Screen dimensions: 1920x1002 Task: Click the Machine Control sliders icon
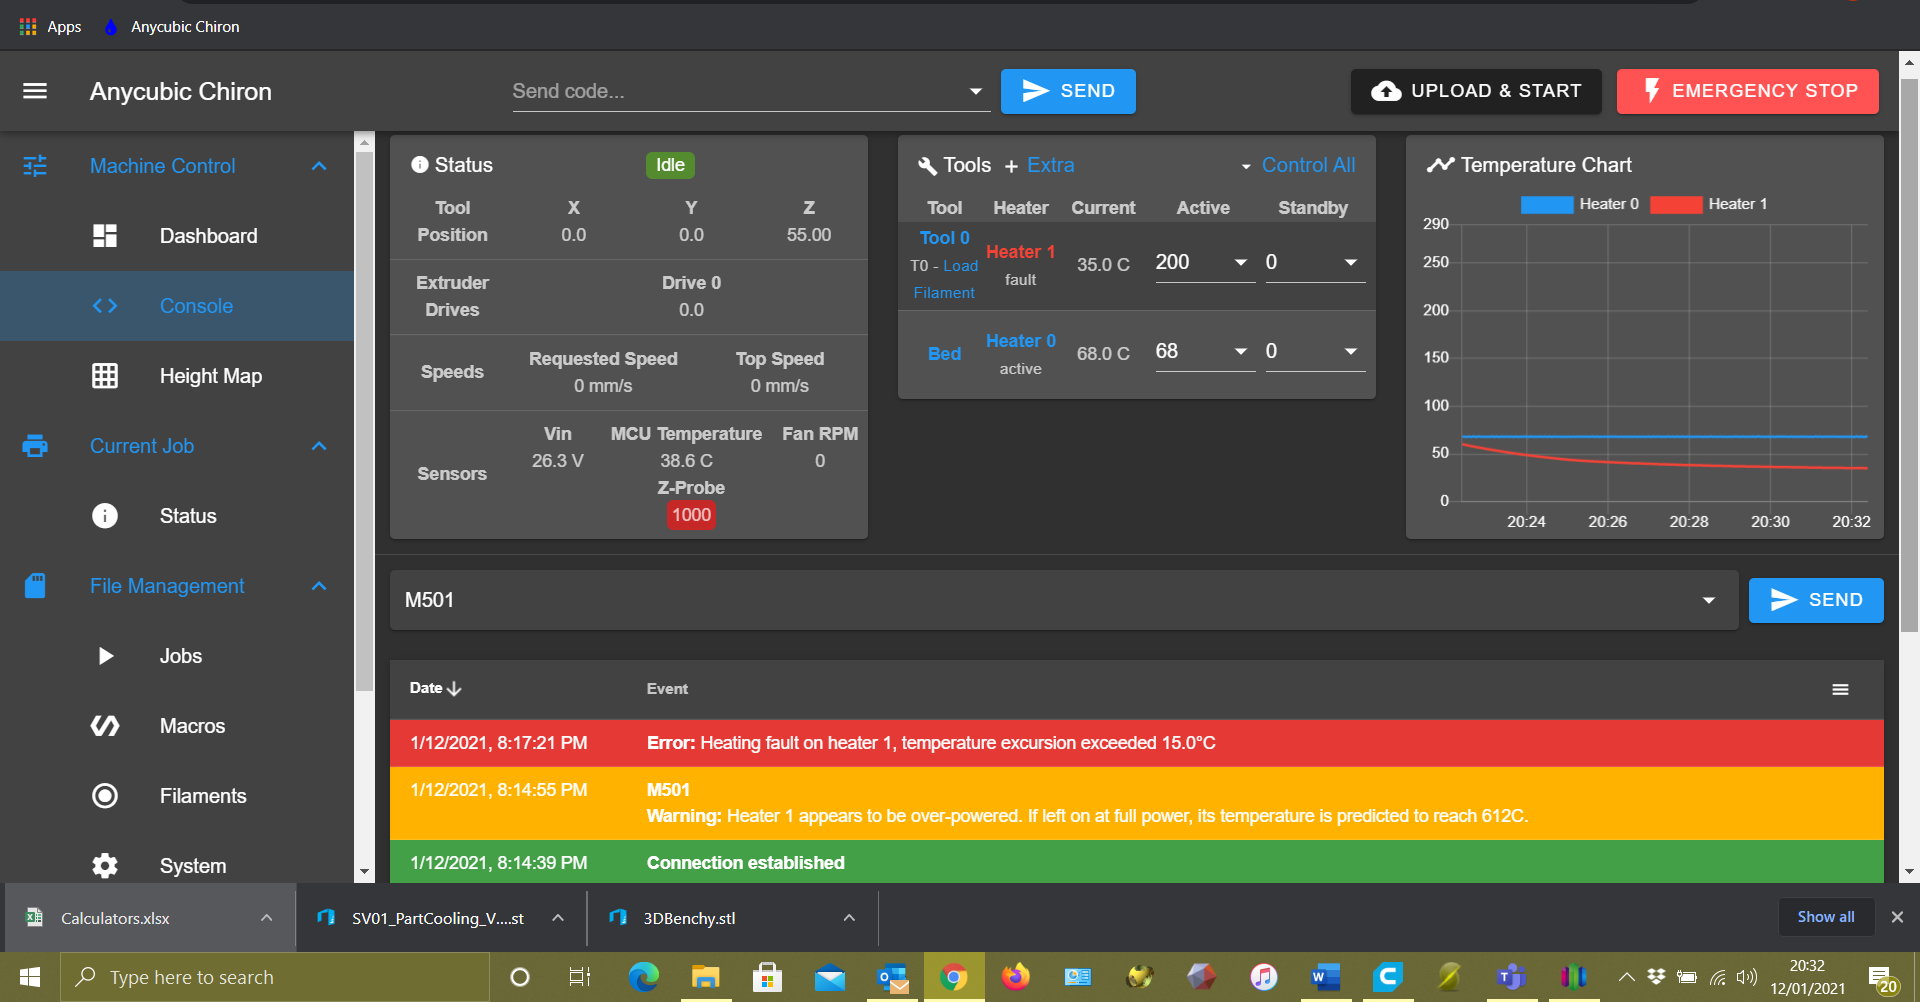(x=35, y=166)
